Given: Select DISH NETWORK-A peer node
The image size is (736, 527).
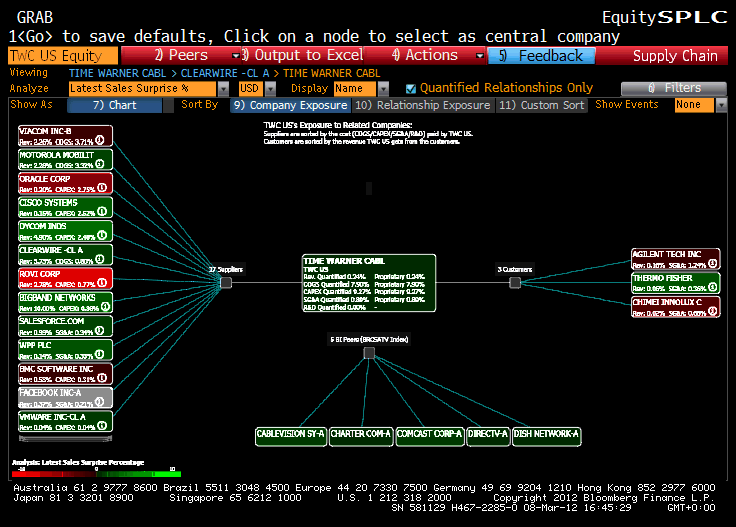Looking at the screenshot, I should [546, 436].
